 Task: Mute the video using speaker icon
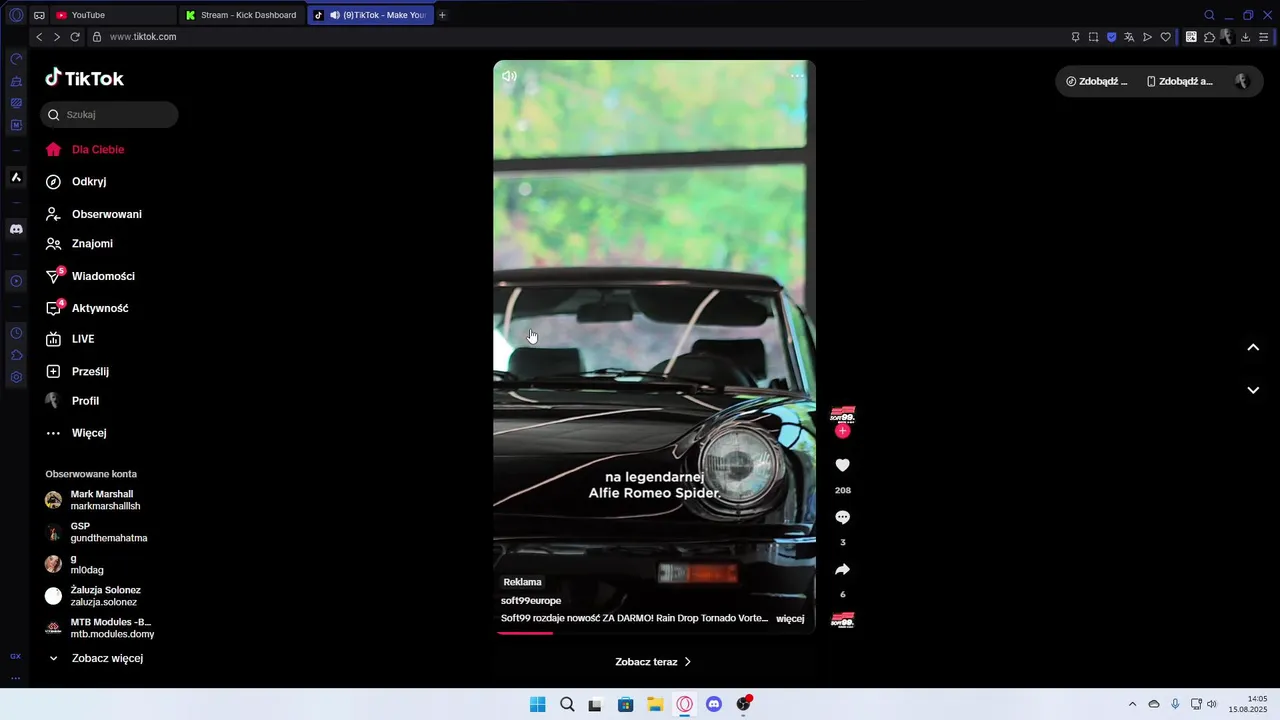pos(509,76)
